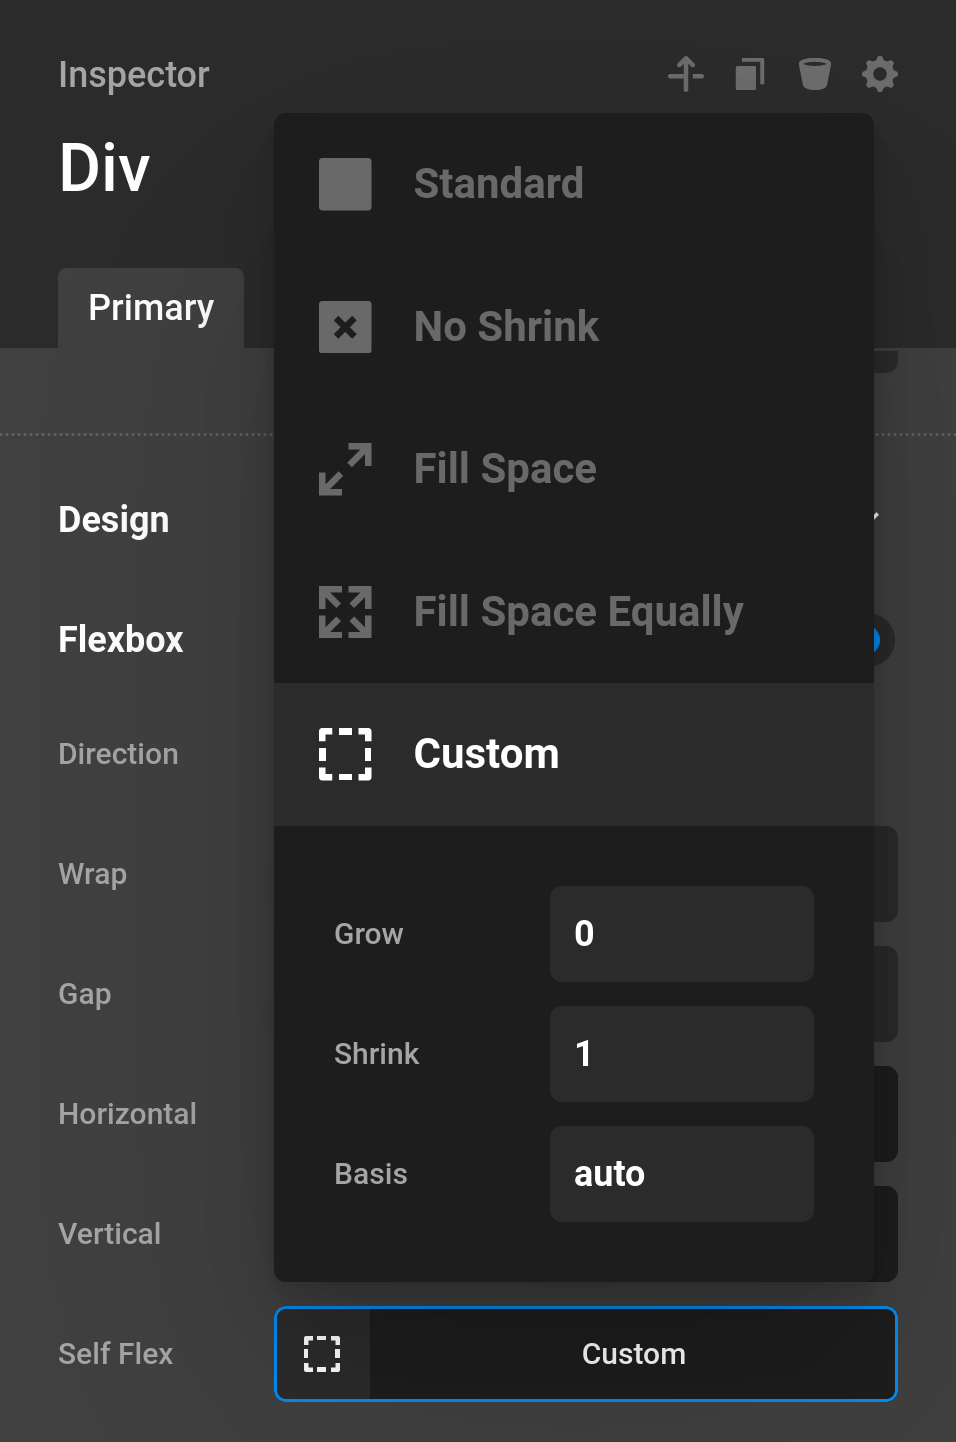The width and height of the screenshot is (956, 1442).
Task: Click the Design section label
Action: tap(113, 519)
